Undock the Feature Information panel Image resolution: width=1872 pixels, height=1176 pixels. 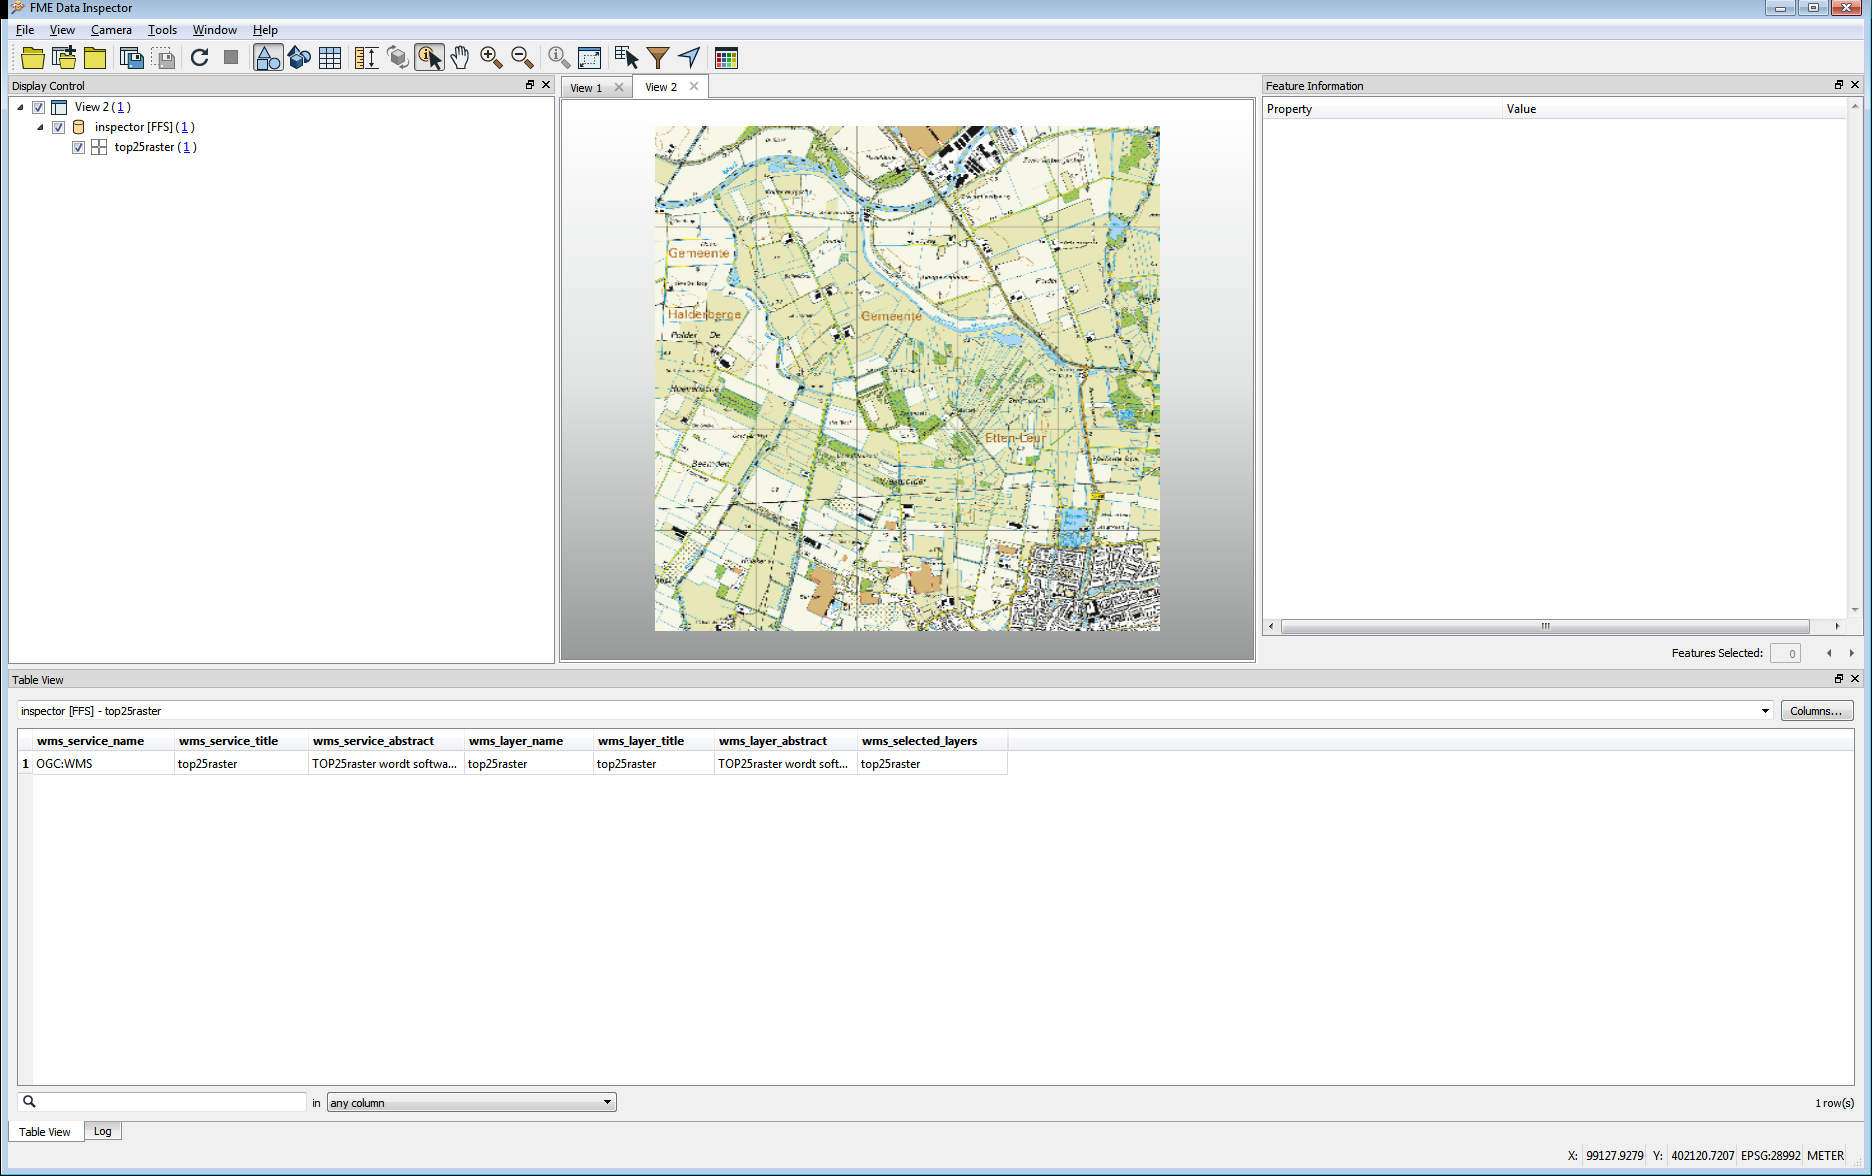pos(1838,85)
